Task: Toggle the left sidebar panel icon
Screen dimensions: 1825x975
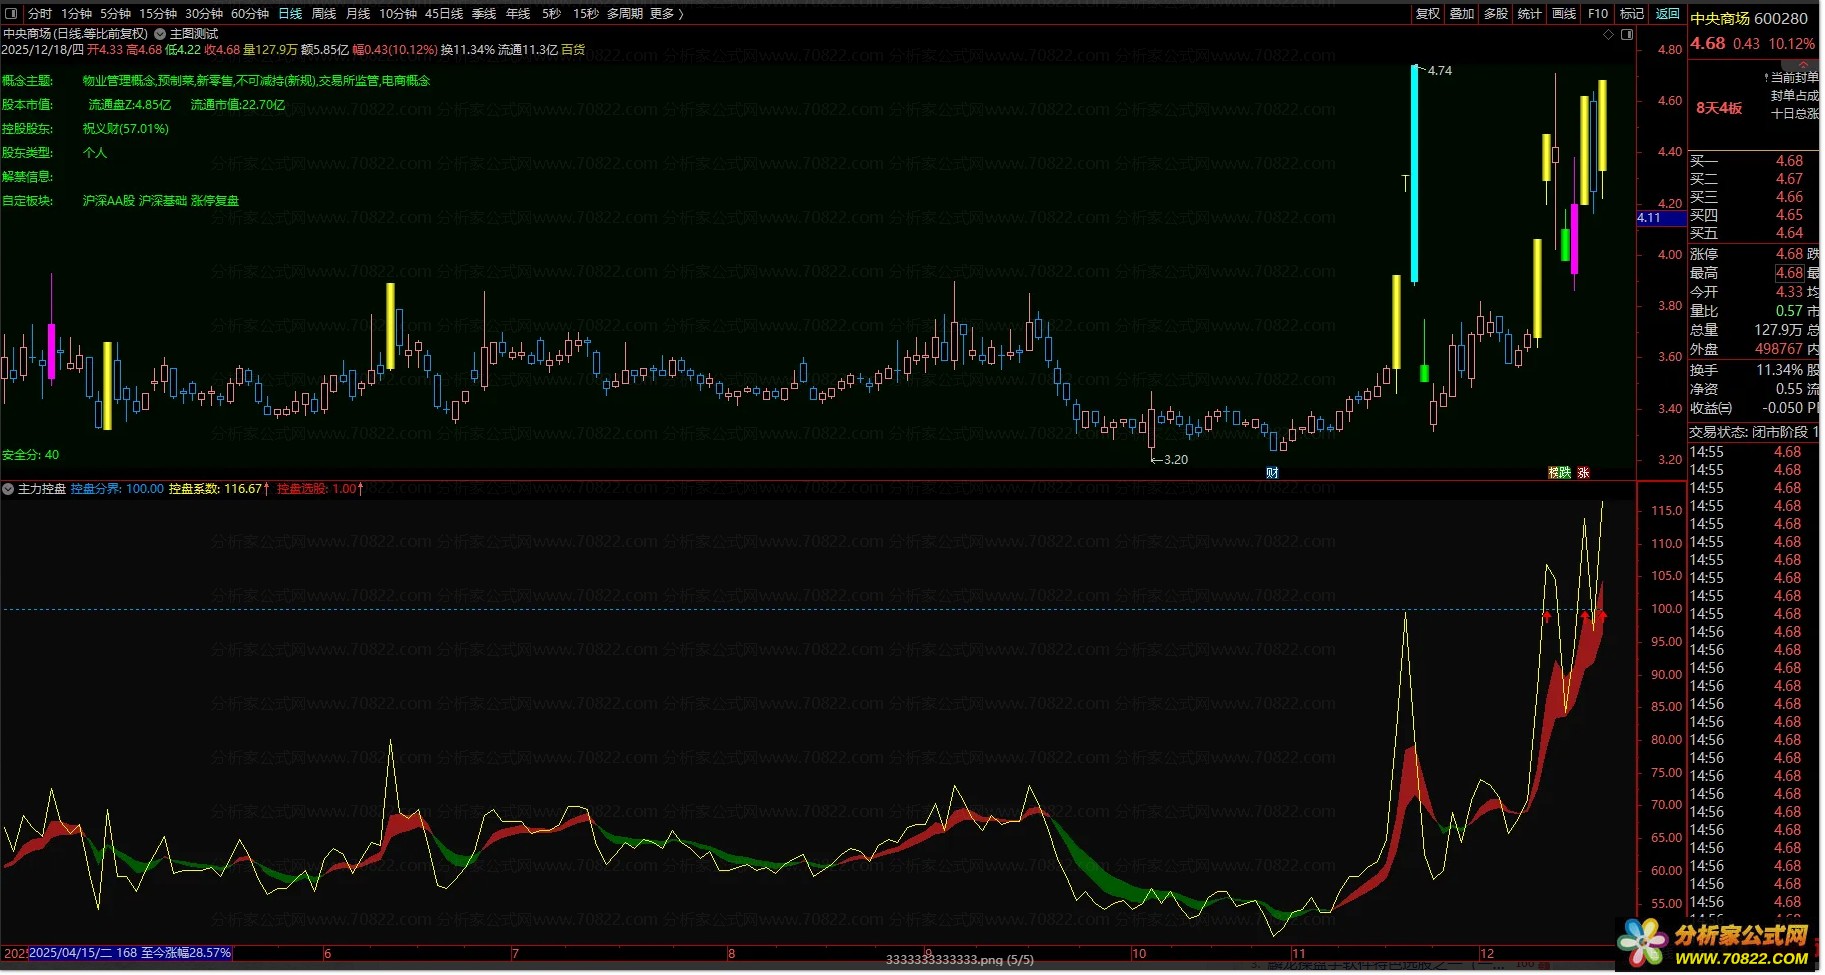Action: click(x=11, y=14)
